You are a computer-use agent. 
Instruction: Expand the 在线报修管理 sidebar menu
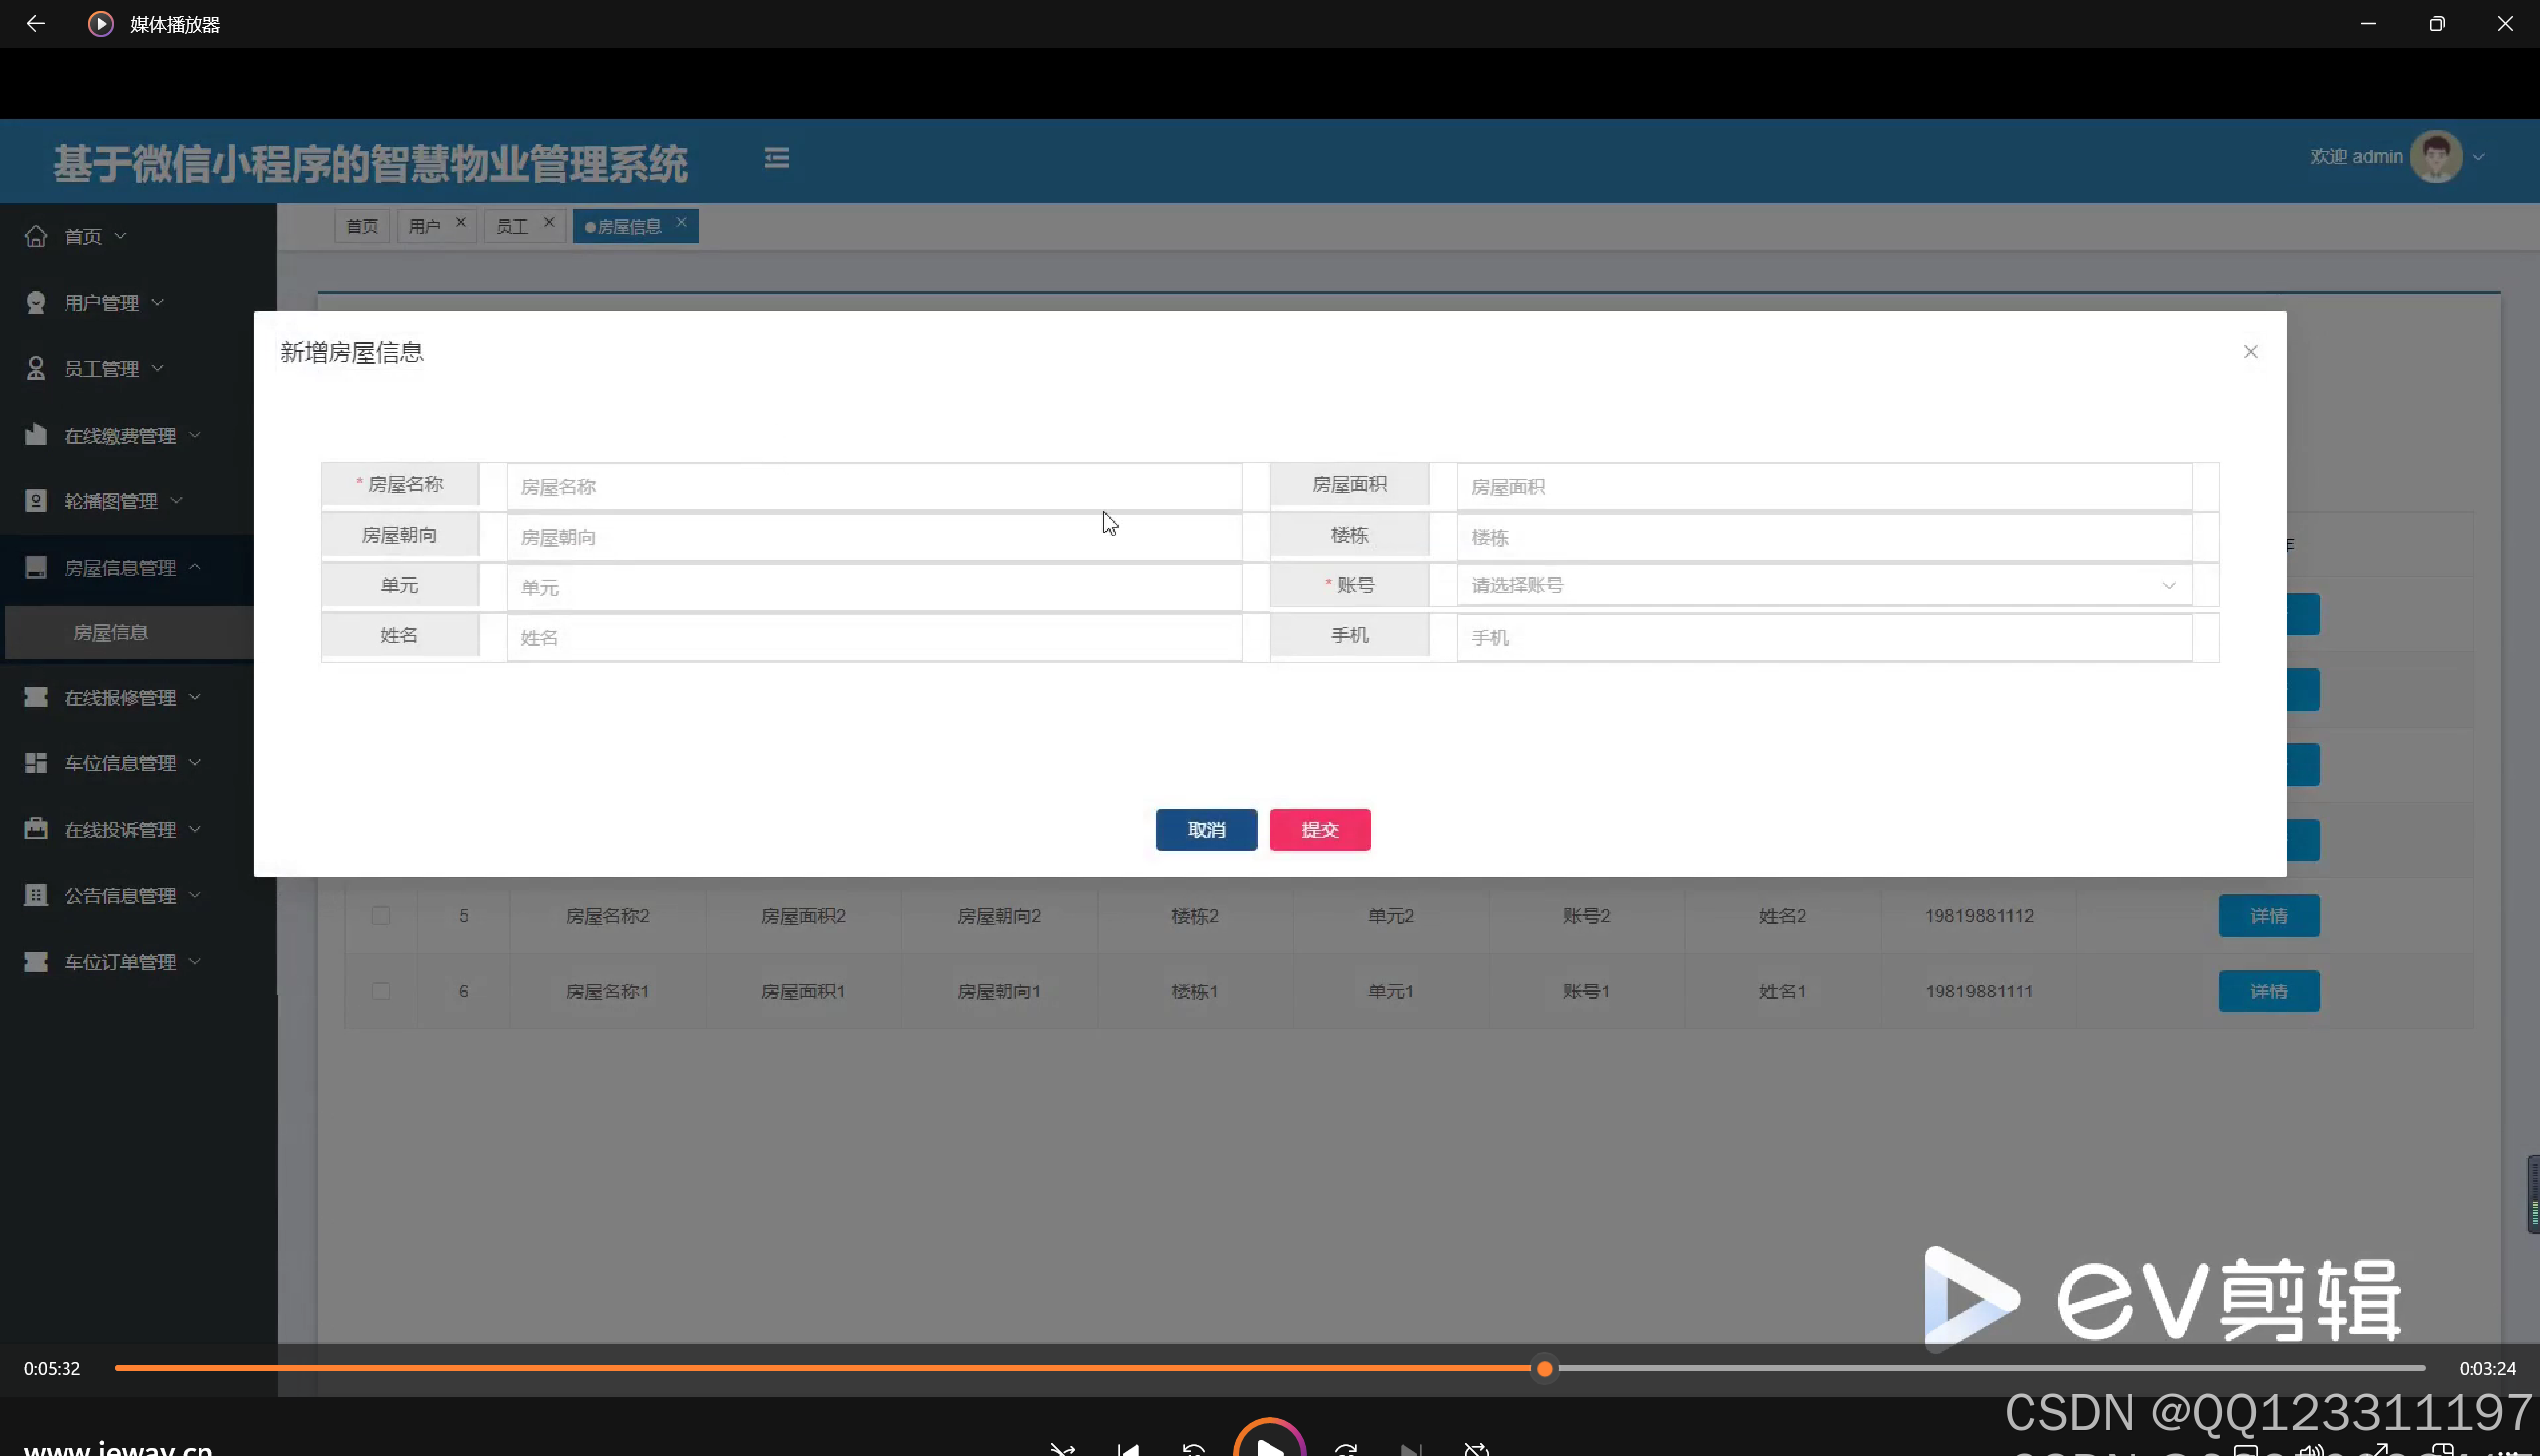119,697
